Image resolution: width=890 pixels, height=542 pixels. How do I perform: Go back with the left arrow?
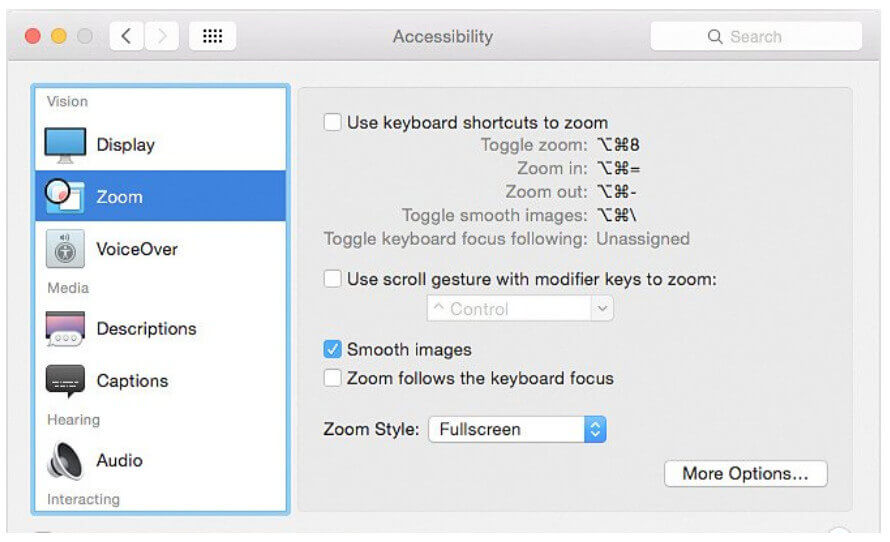(126, 37)
